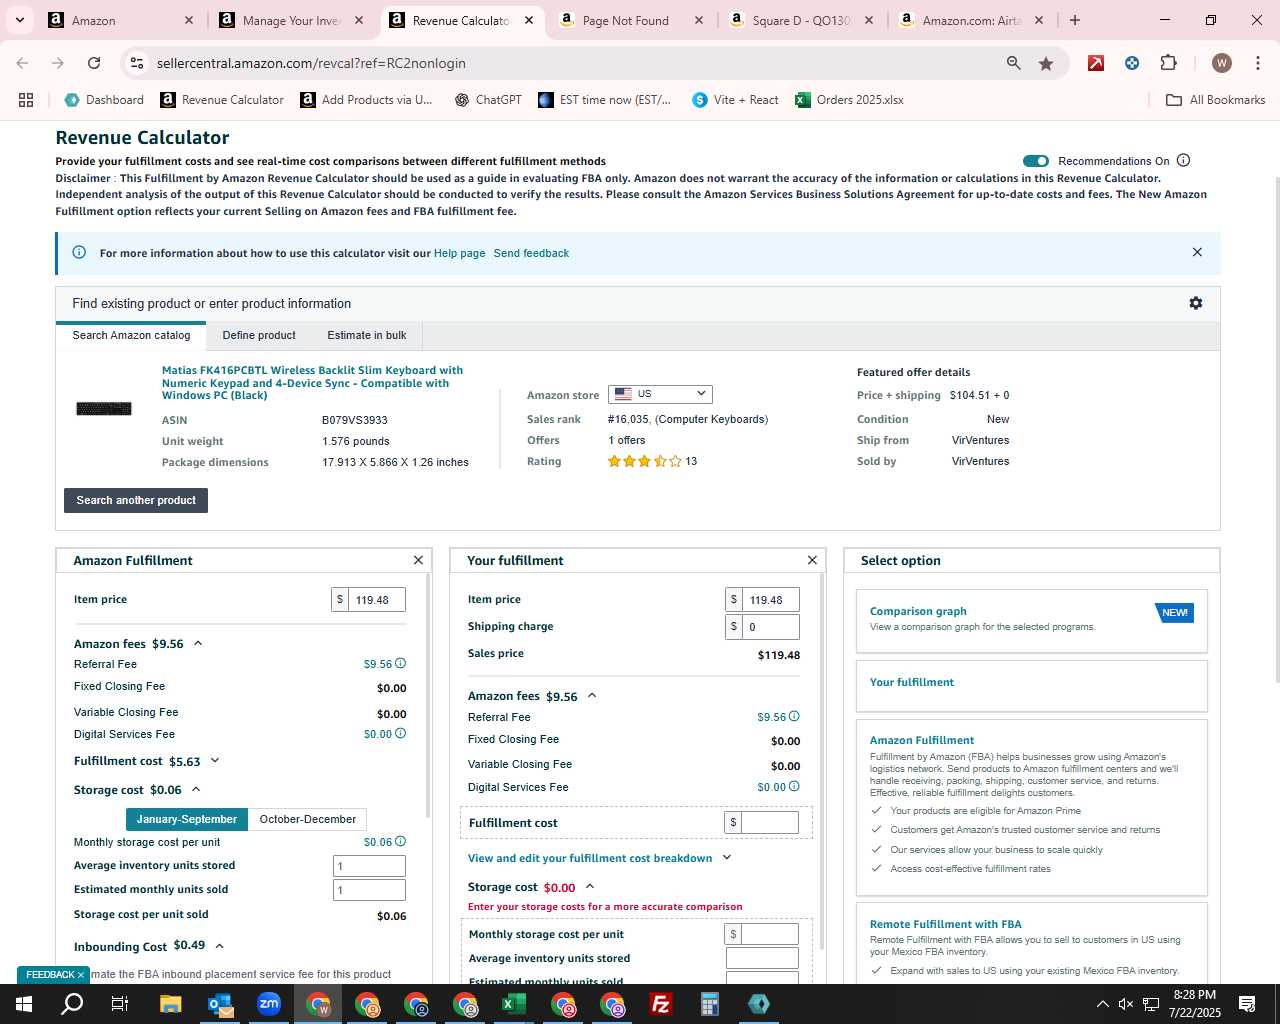The width and height of the screenshot is (1280, 1024).
Task: Expand your fulfillment cost breakdown chevron
Action: tap(727, 858)
